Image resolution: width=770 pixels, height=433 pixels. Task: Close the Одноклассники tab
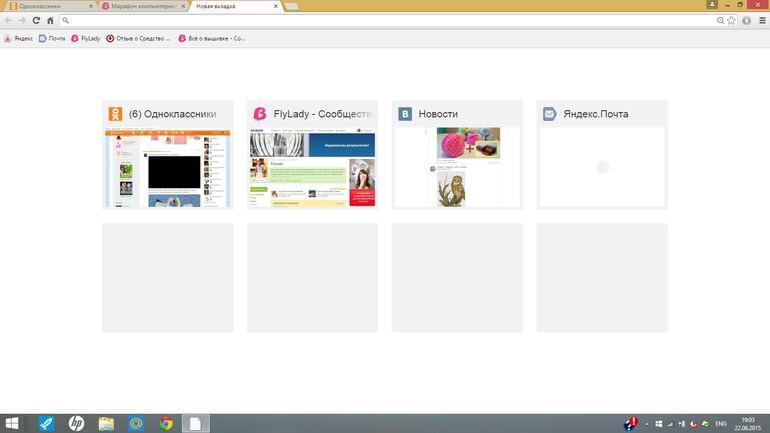[x=91, y=6]
